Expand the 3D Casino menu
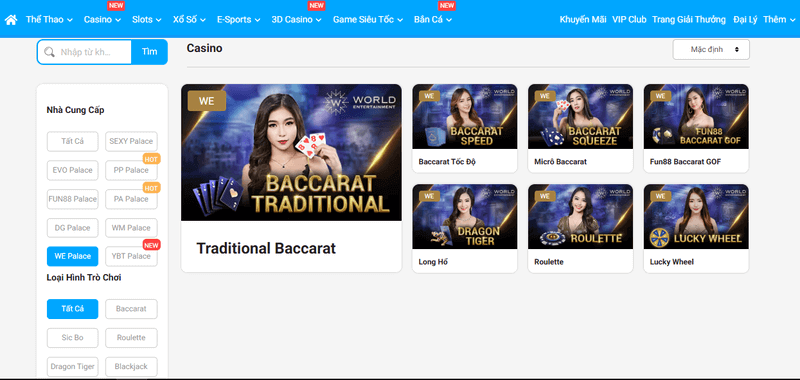 click(x=296, y=20)
